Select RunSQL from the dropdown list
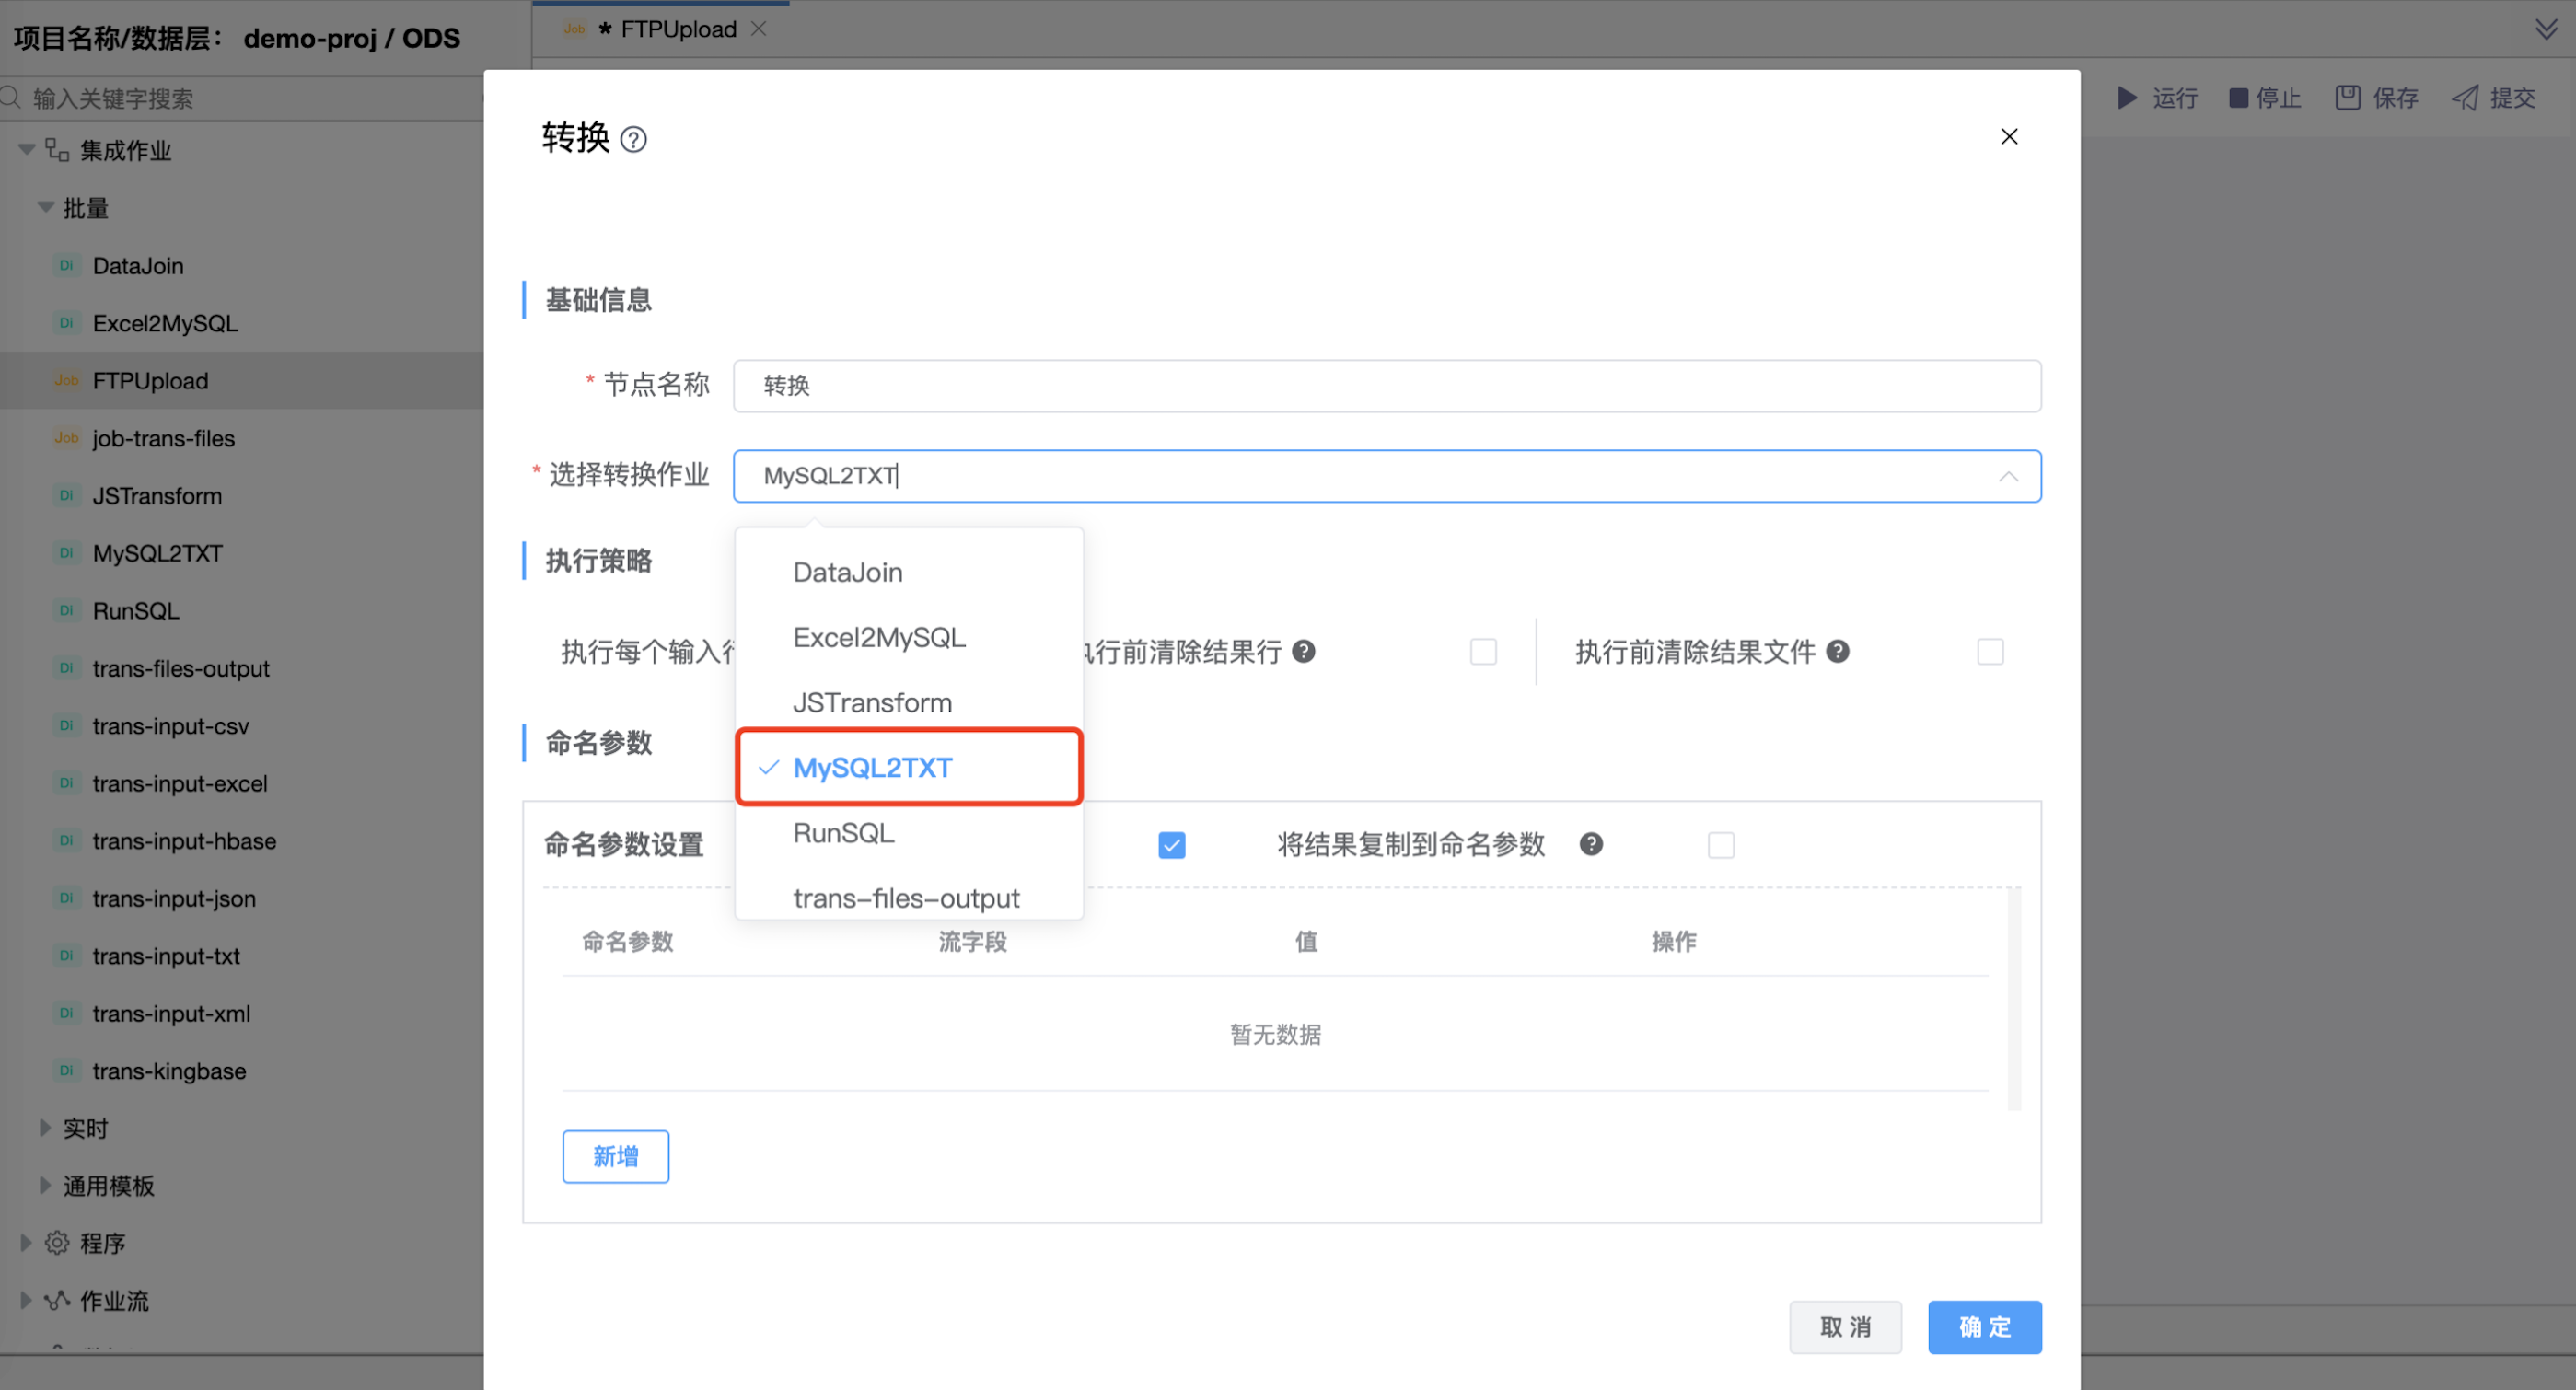The width and height of the screenshot is (2576, 1390). pos(843,833)
